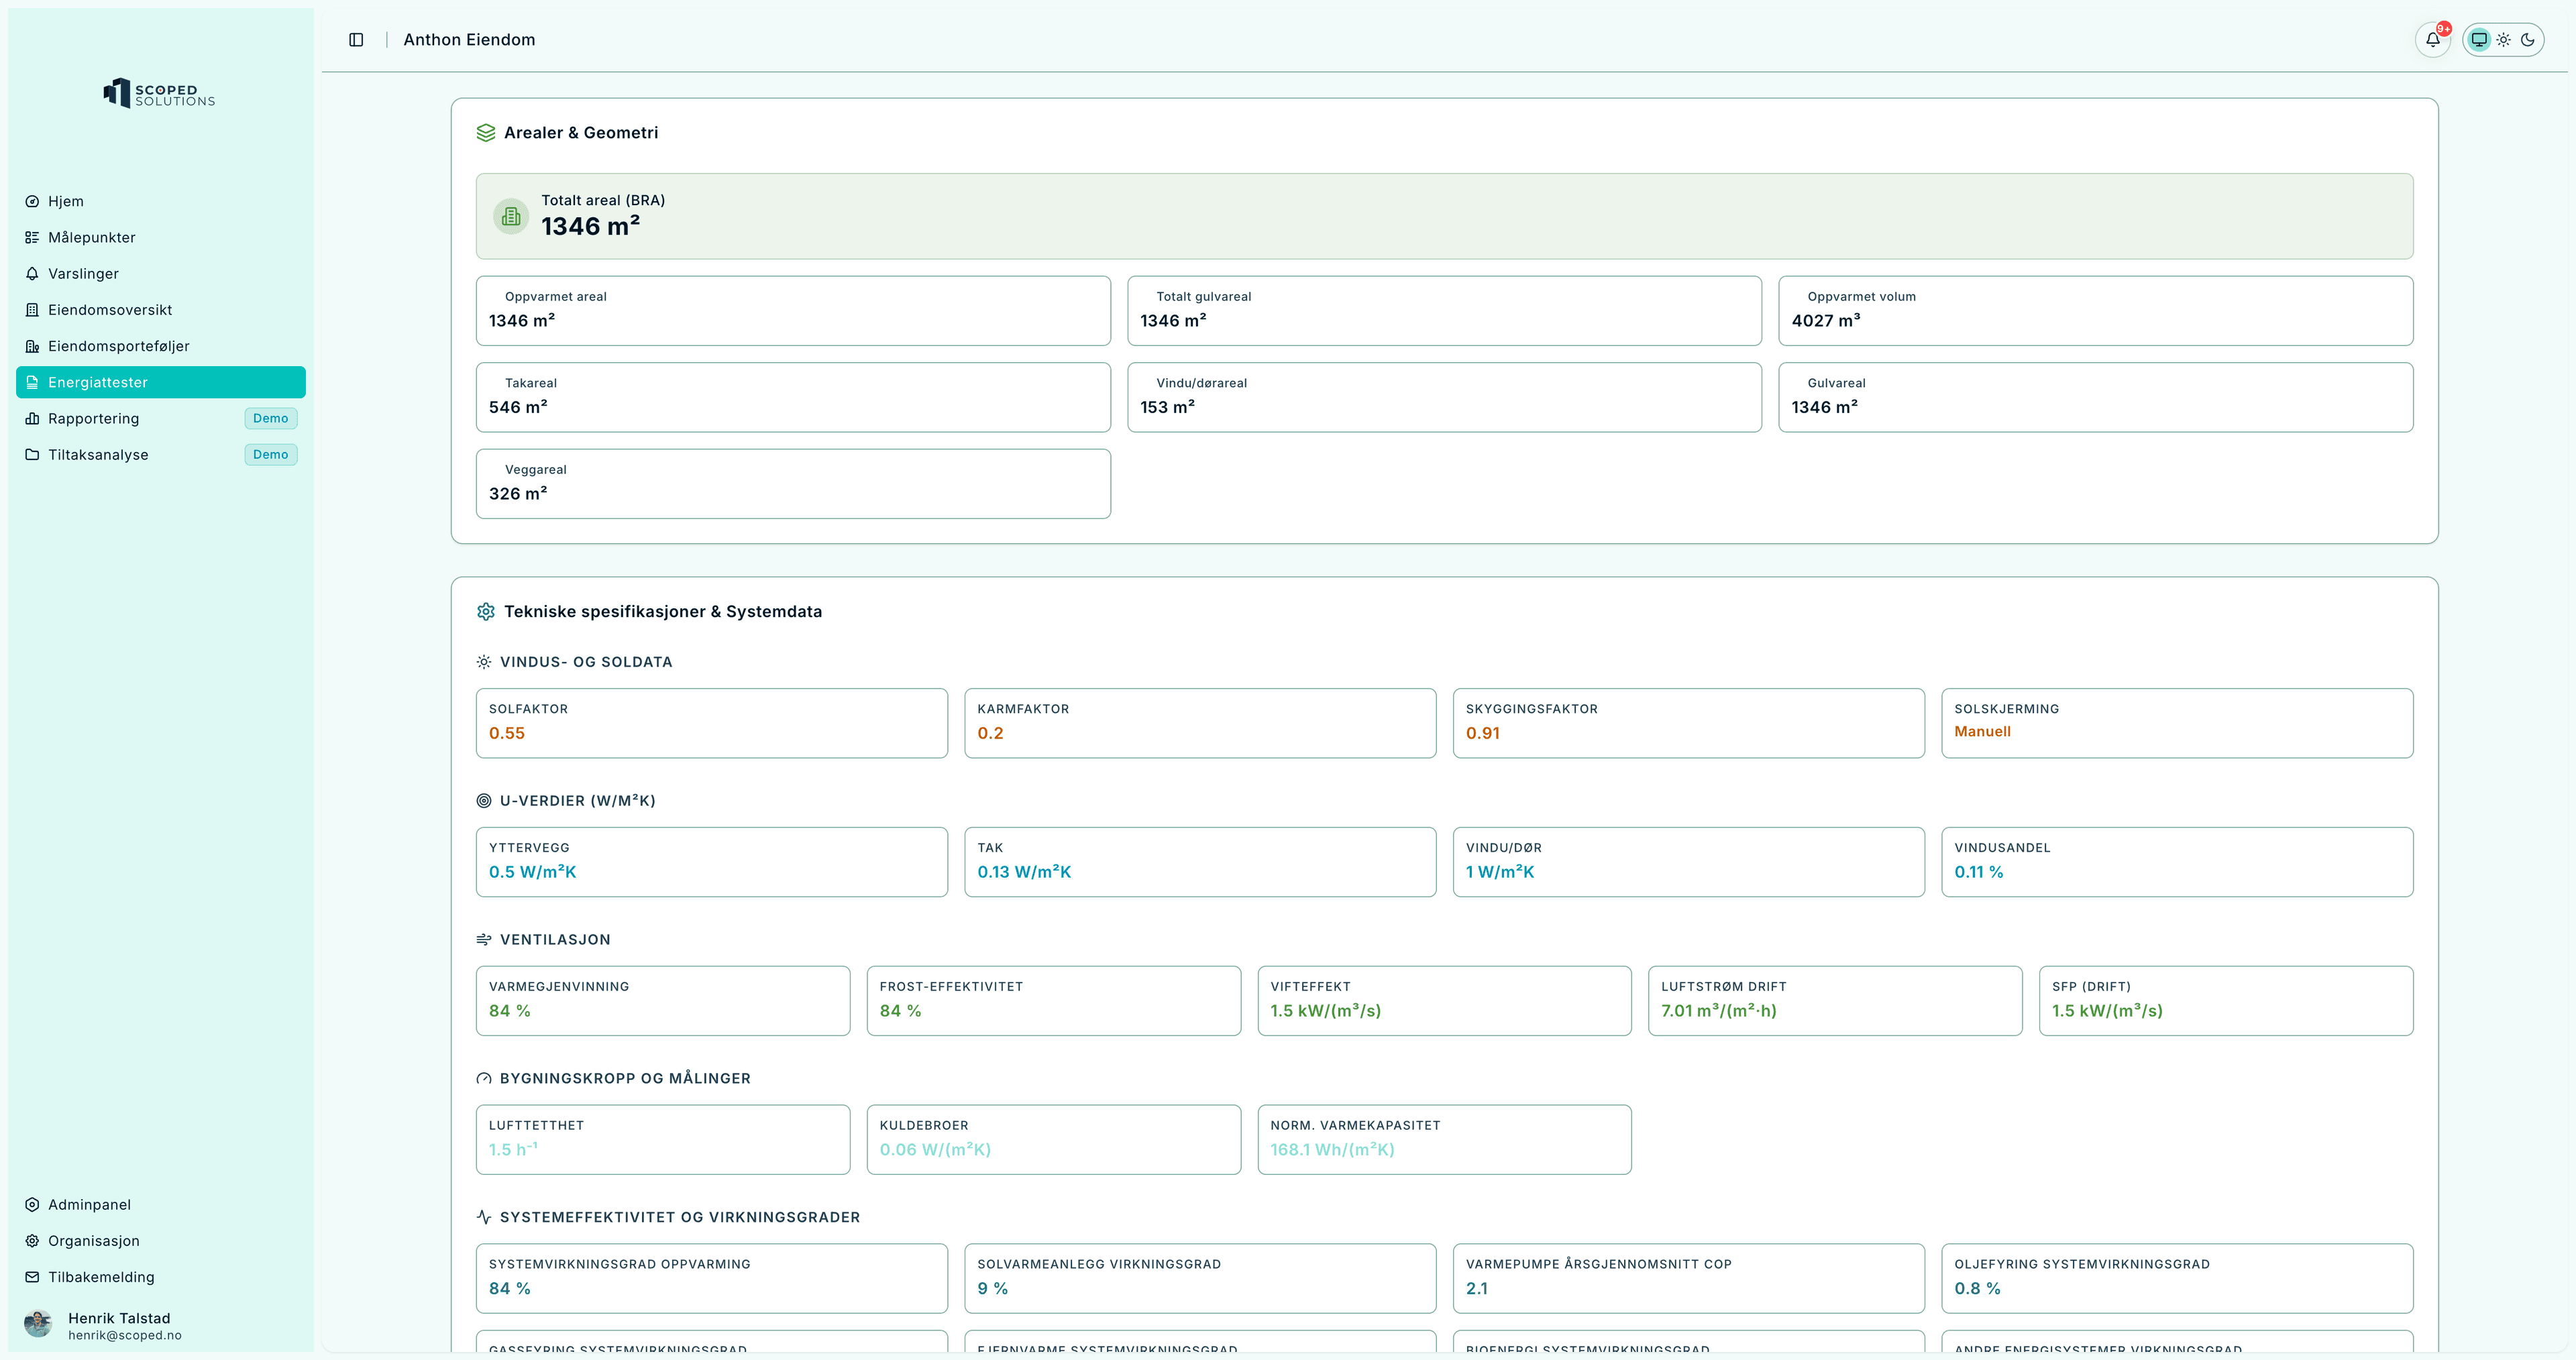Switch to light theme mode

2503,40
